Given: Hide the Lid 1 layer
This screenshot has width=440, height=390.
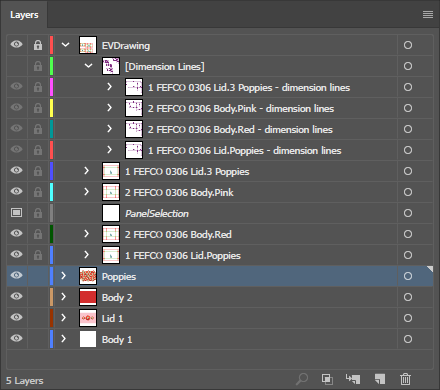Looking at the screenshot, I should [16, 317].
